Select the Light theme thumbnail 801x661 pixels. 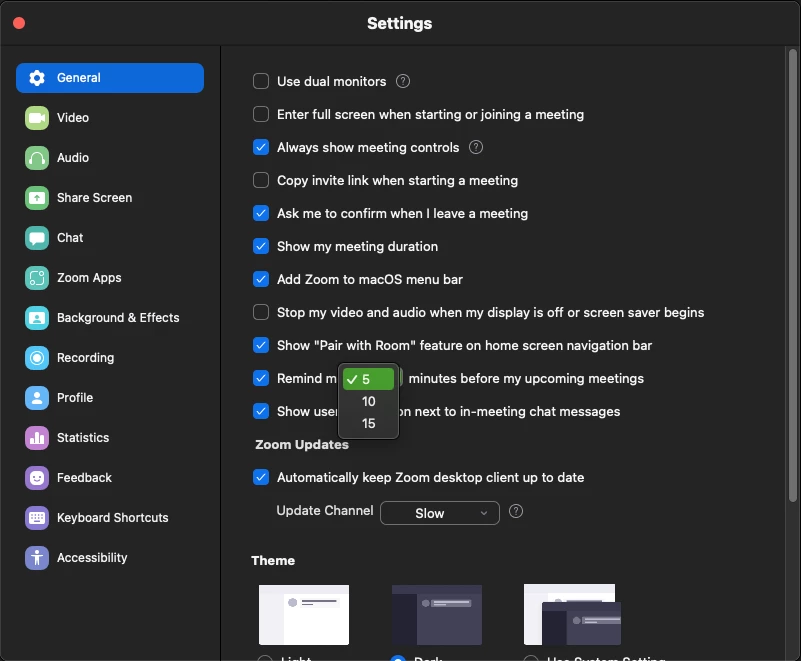tap(304, 615)
